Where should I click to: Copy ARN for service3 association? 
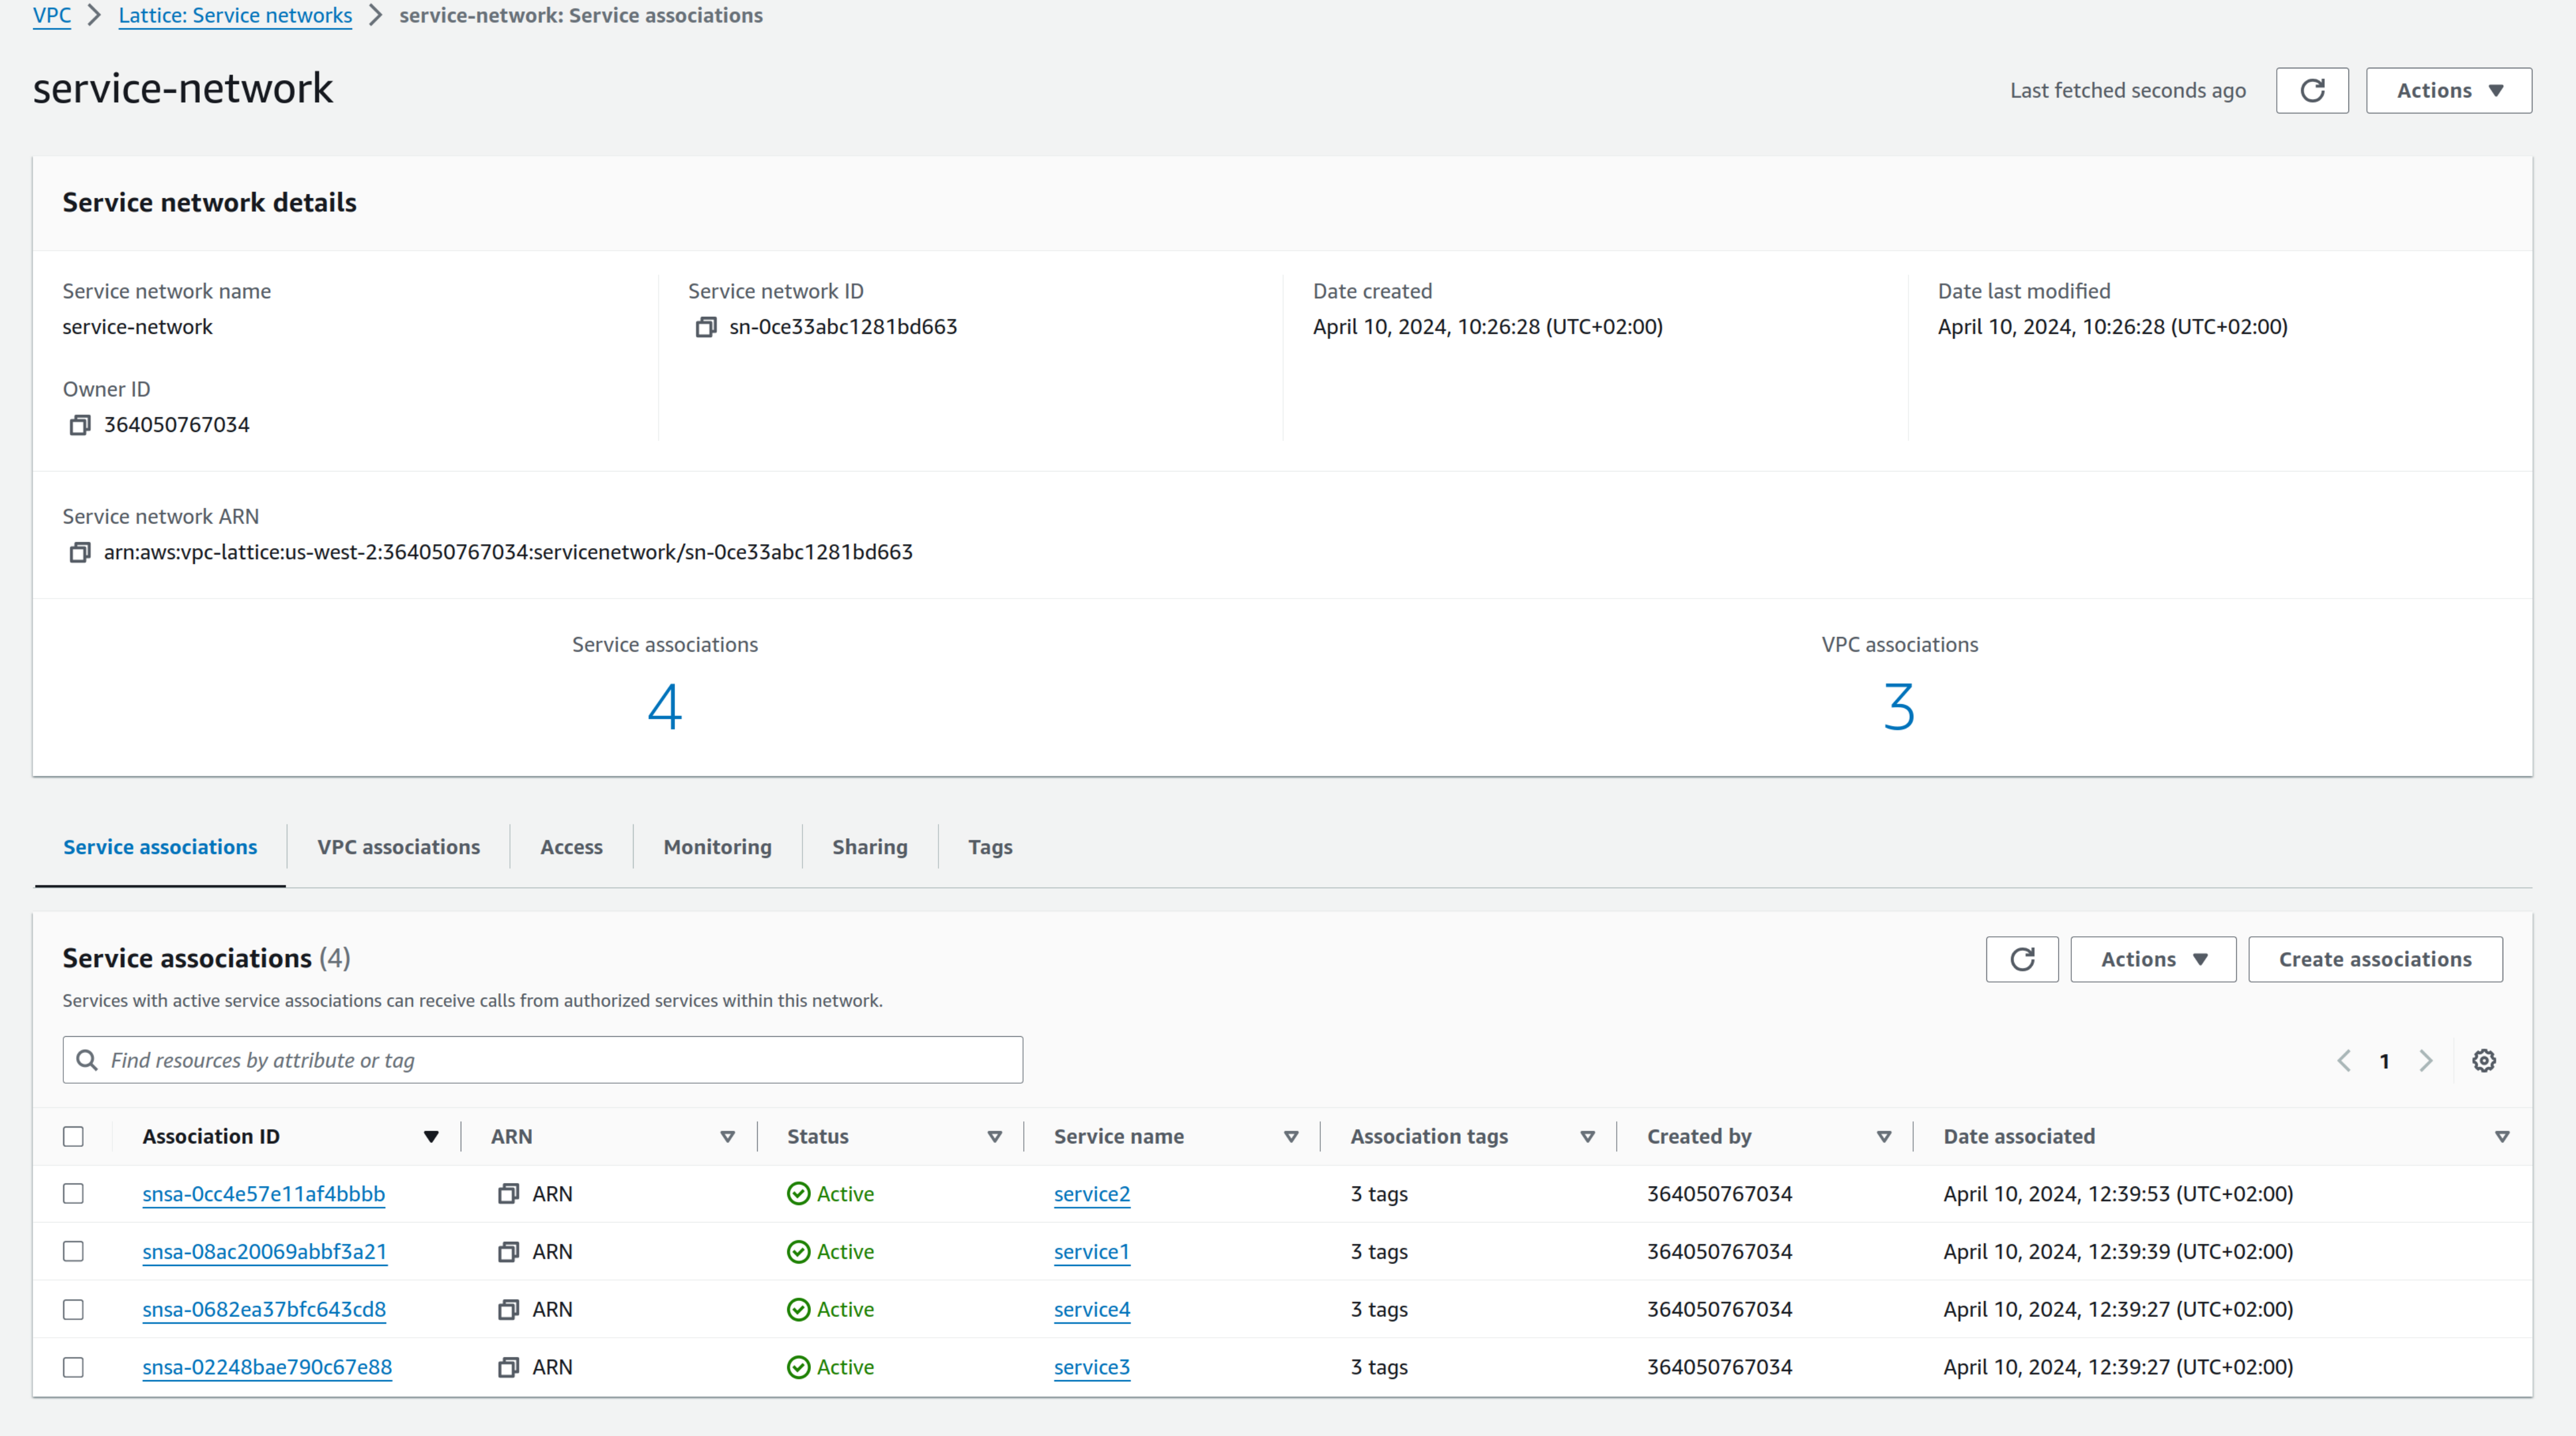click(508, 1367)
